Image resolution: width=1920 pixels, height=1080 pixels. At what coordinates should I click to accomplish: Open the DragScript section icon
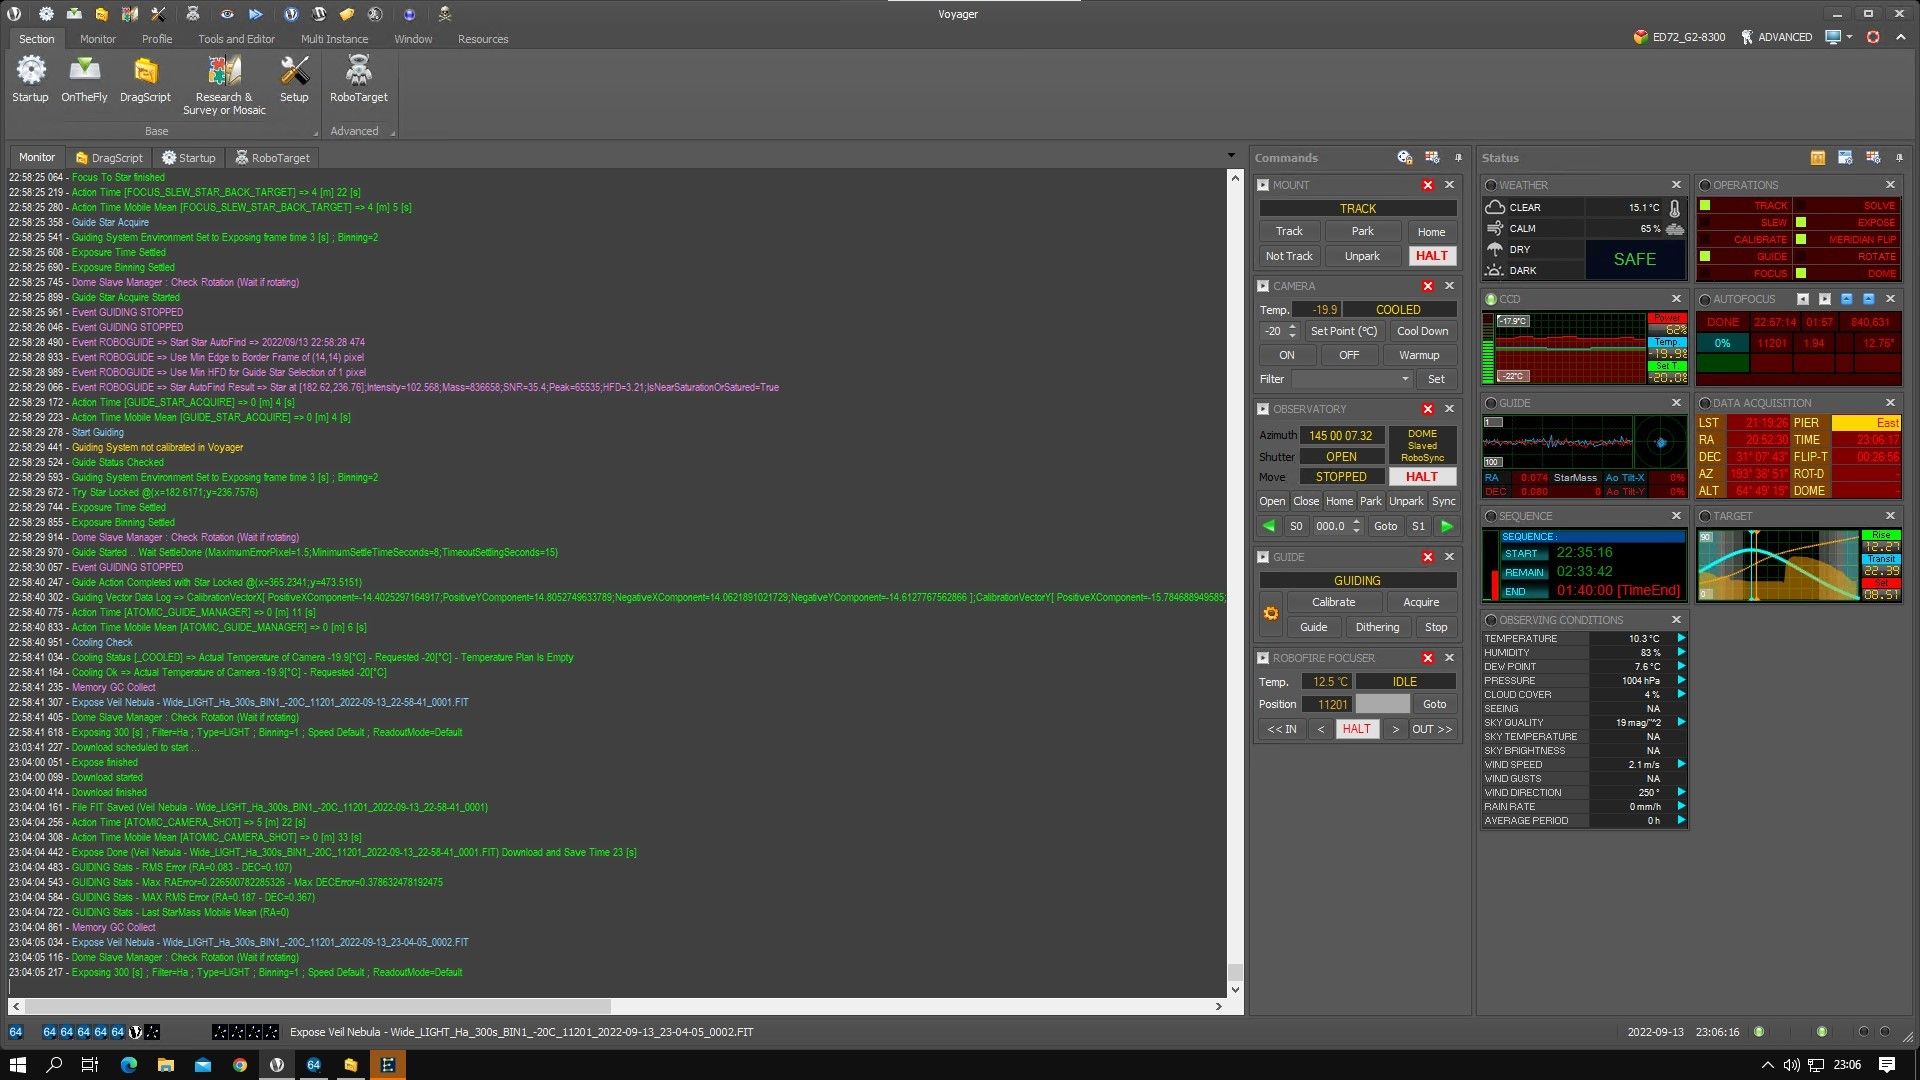click(145, 71)
